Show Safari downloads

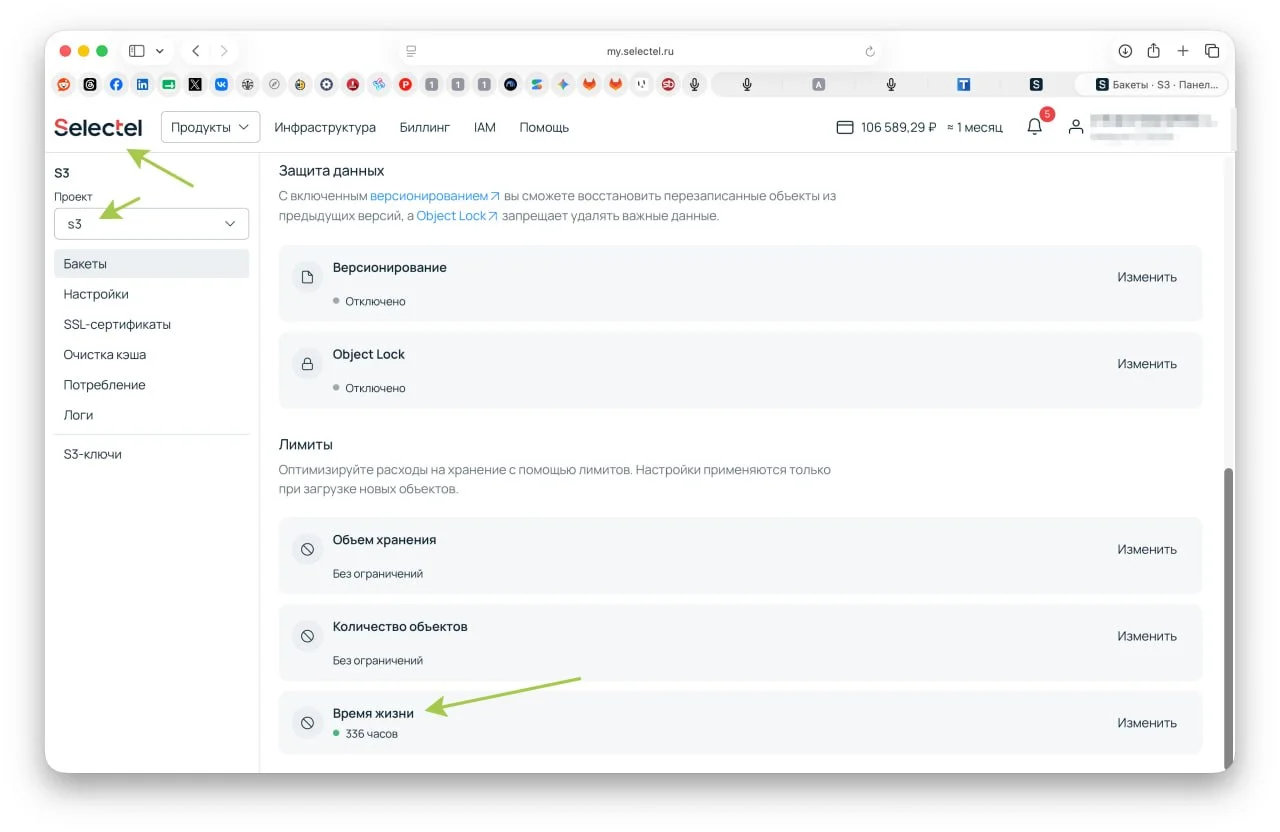tap(1125, 51)
